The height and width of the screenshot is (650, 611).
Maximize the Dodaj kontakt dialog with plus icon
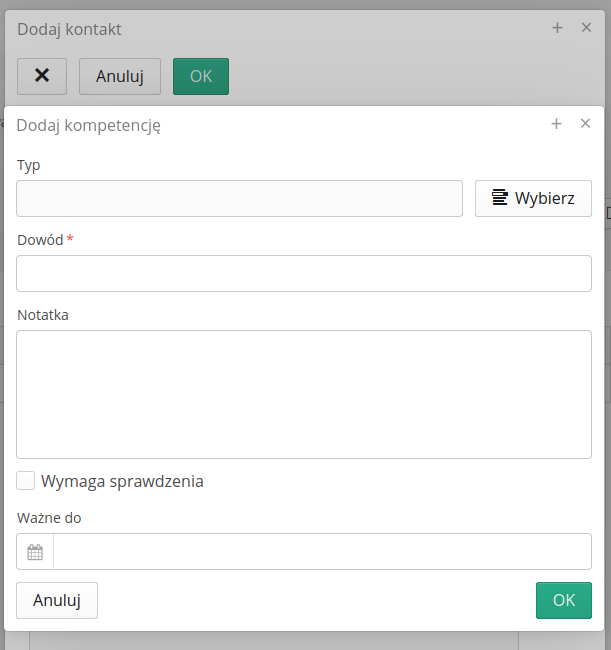coord(558,28)
